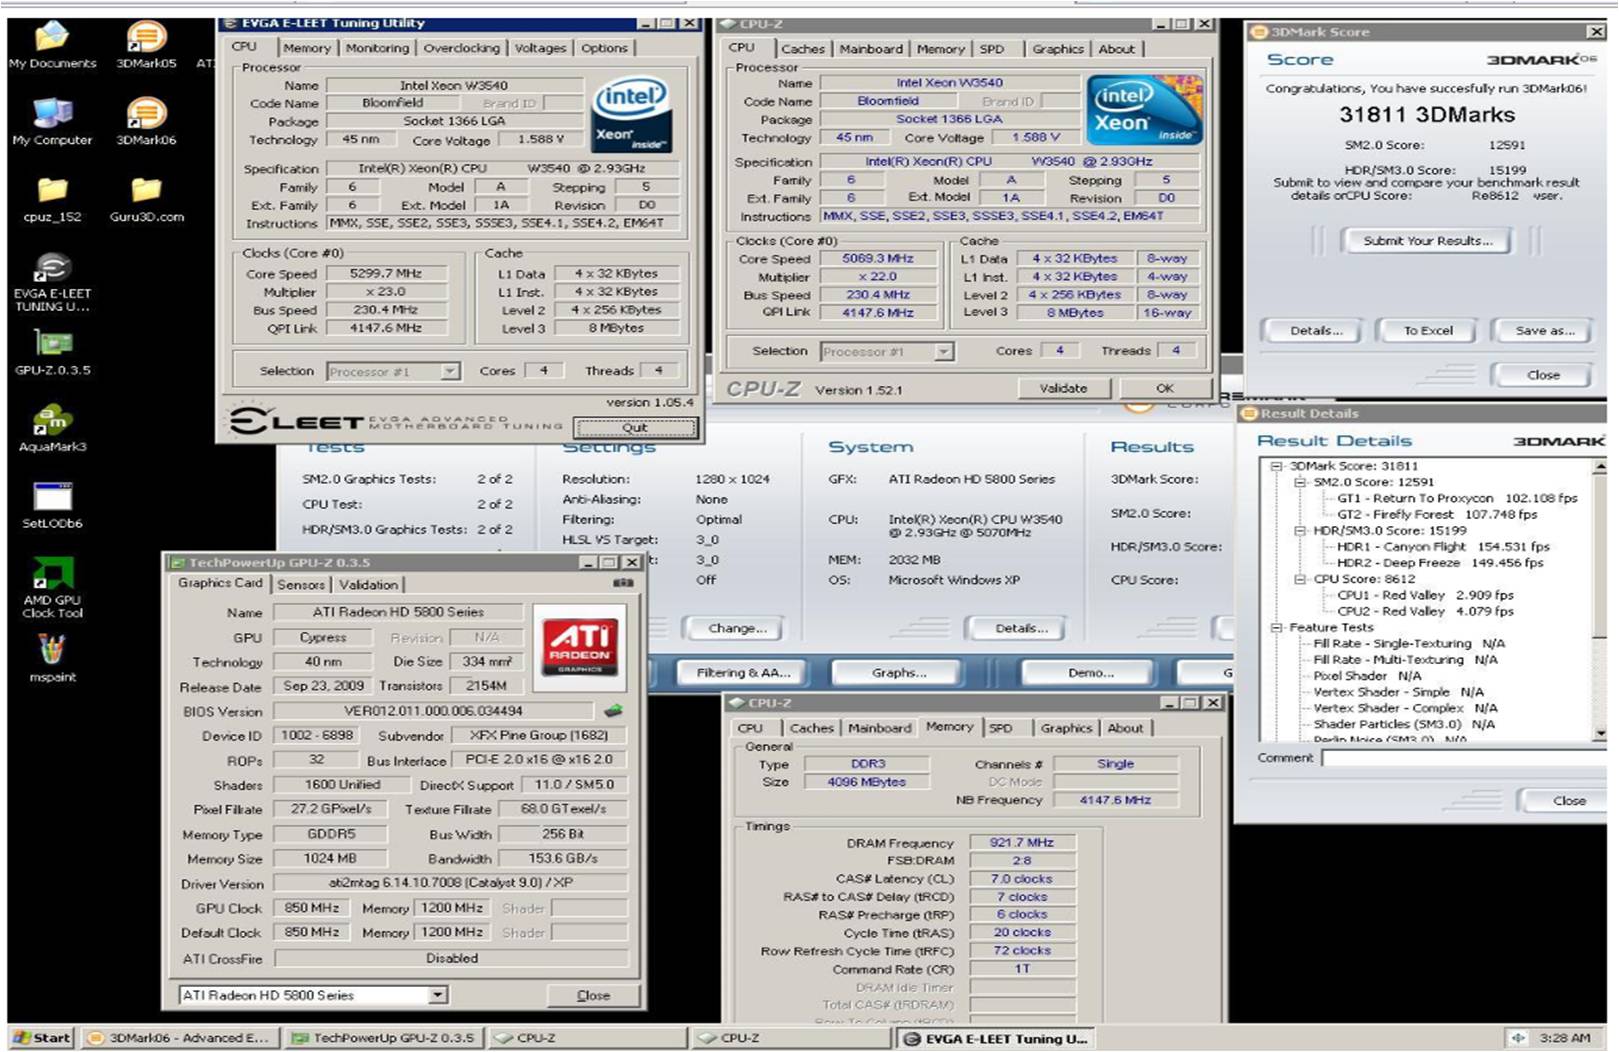Click Change... in 3DMark06 settings
1619x1052 pixels.
pyautogui.click(x=738, y=628)
